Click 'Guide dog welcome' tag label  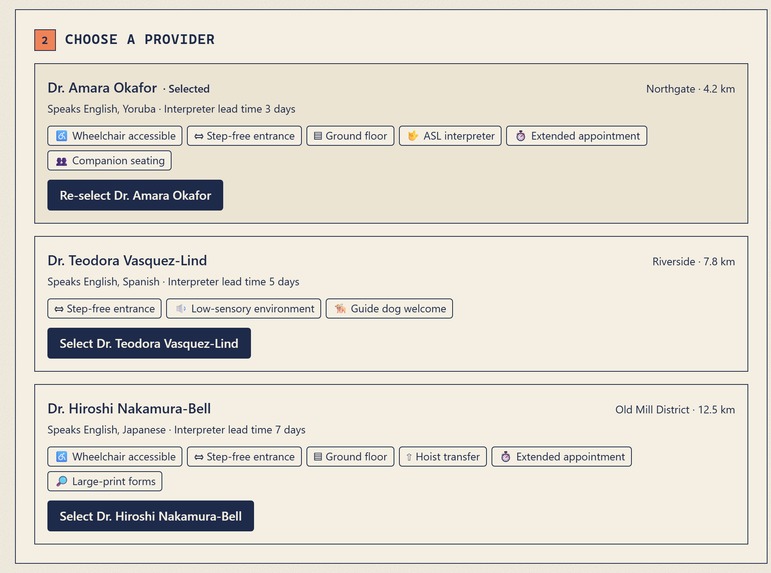[398, 308]
